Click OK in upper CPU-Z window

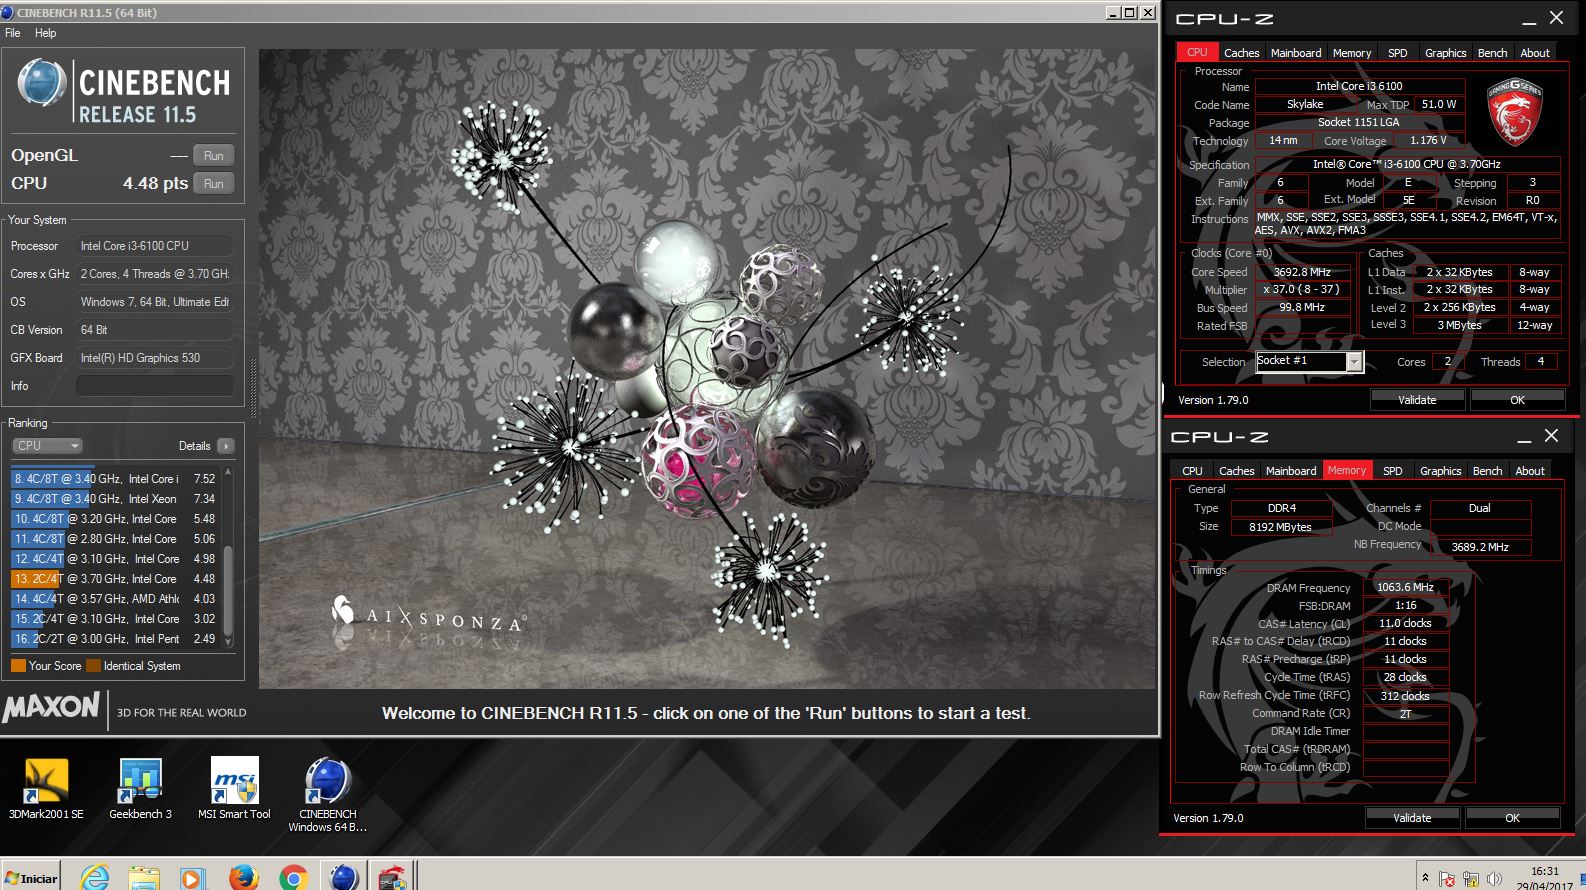(1517, 400)
